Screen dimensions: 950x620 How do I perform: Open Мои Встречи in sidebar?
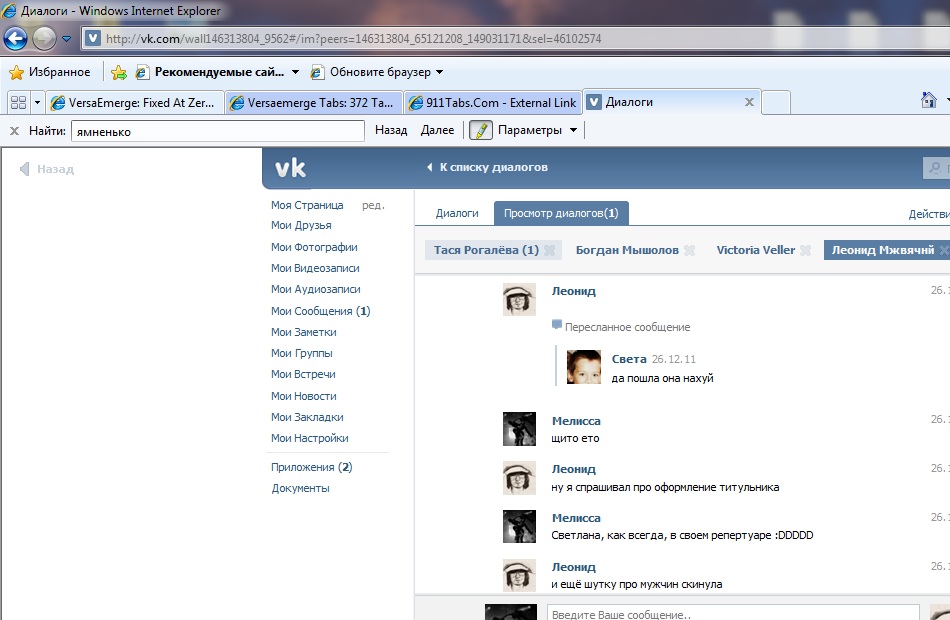coord(303,375)
